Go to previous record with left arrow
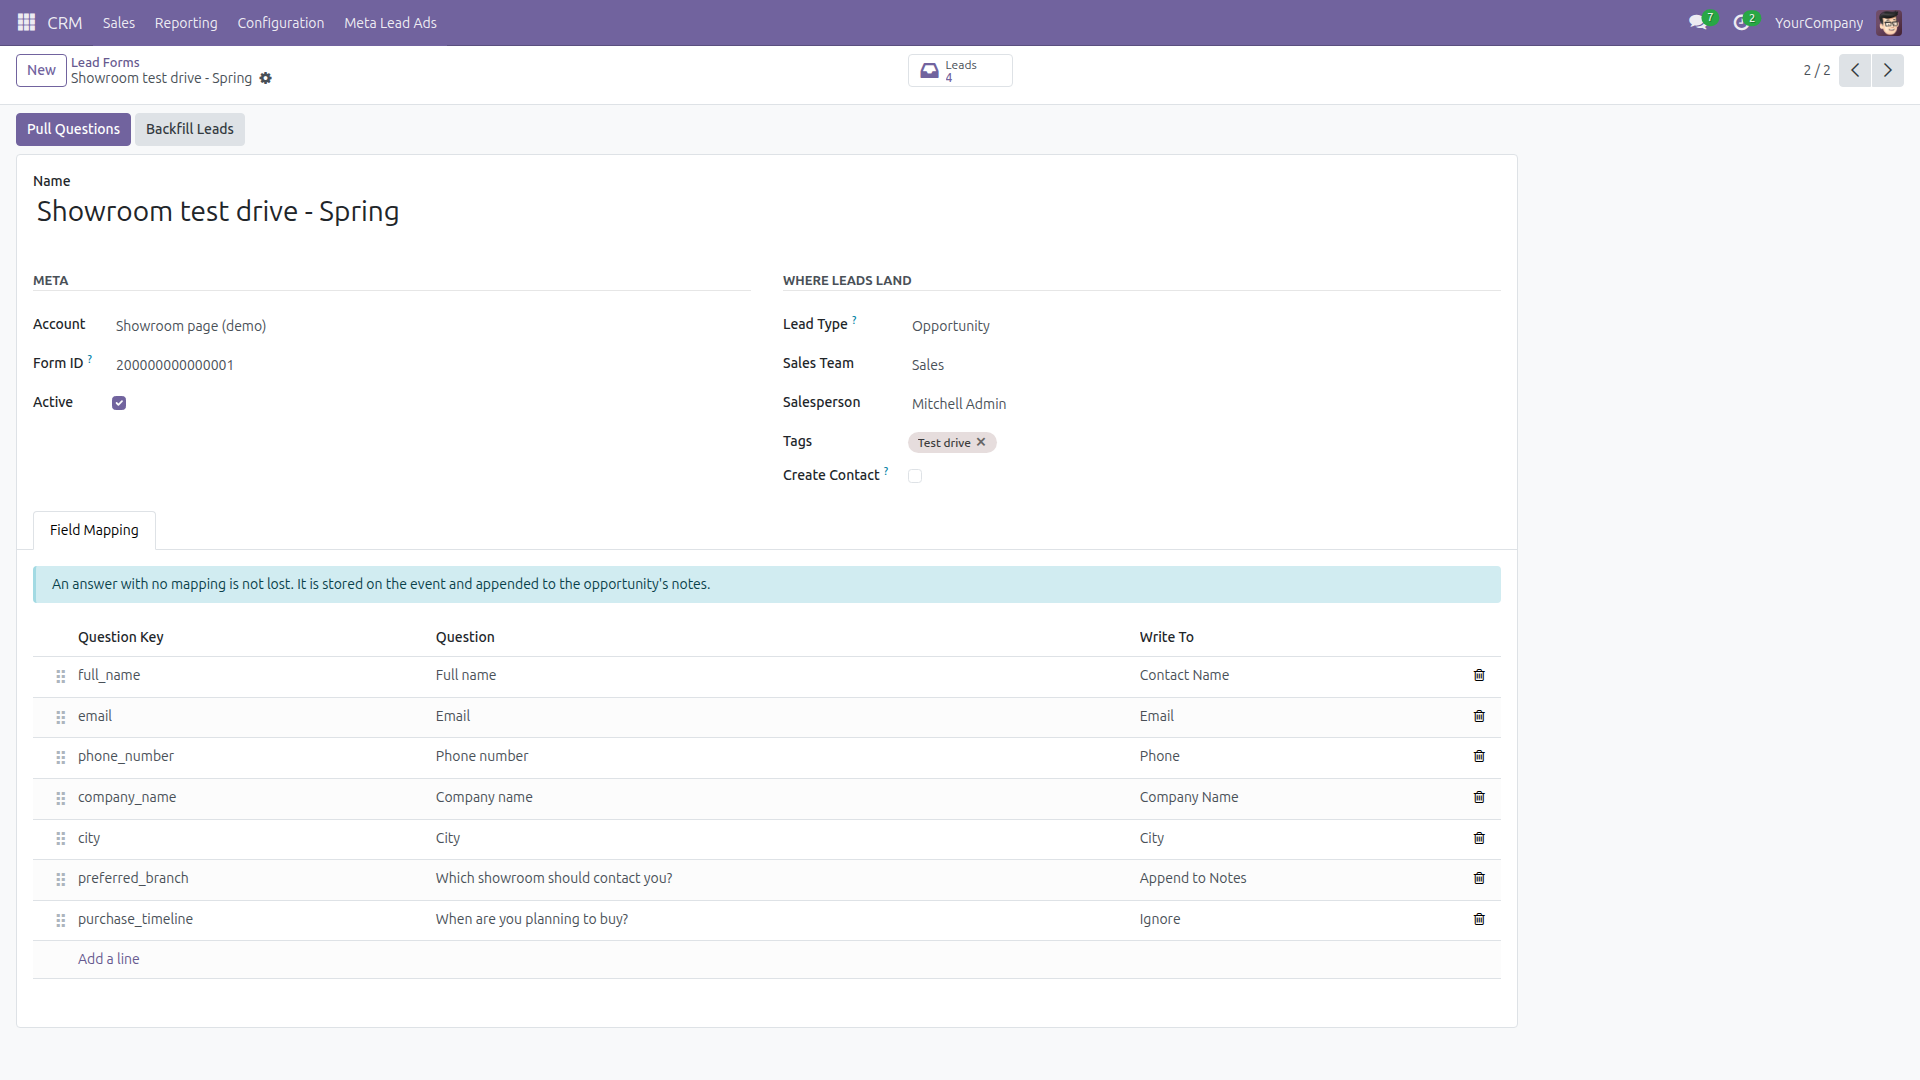Viewport: 1920px width, 1080px height. (1855, 70)
